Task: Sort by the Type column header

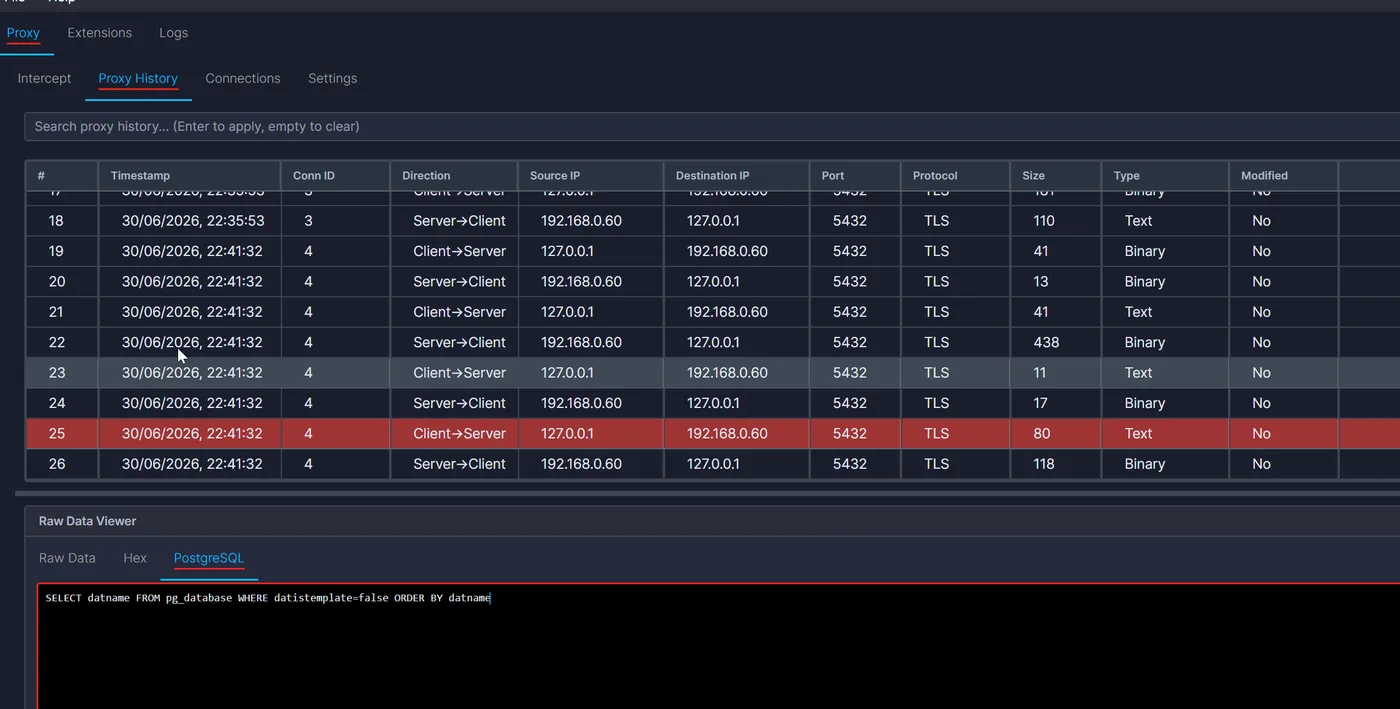Action: (x=1165, y=175)
